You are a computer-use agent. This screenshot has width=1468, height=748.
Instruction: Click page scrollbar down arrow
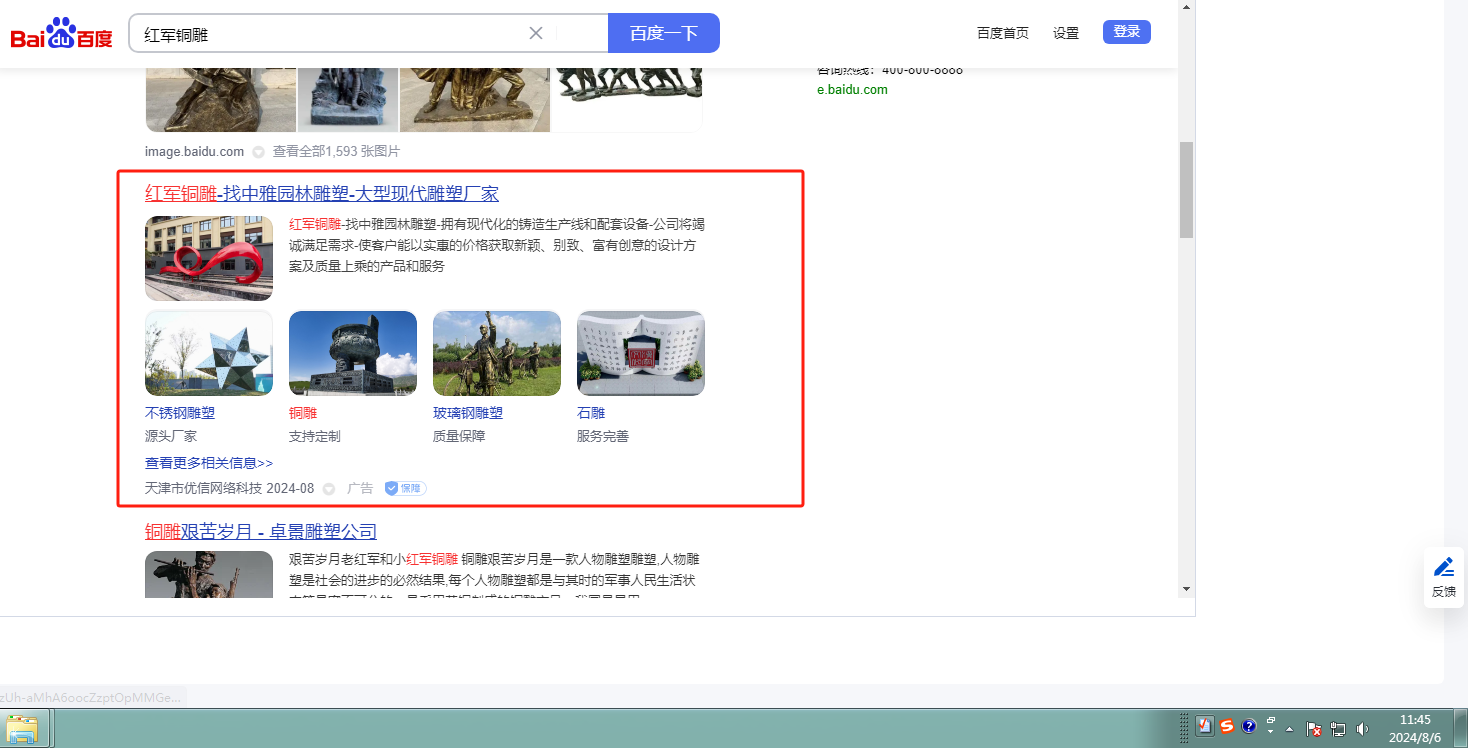pyautogui.click(x=1186, y=589)
